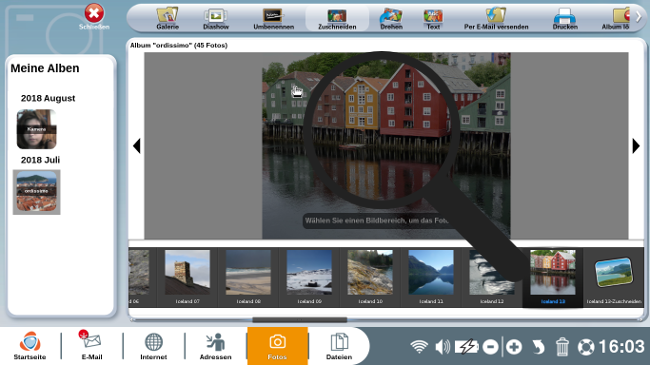Select the Zuschneiden crop tool
The height and width of the screenshot is (365, 650).
pos(337,19)
